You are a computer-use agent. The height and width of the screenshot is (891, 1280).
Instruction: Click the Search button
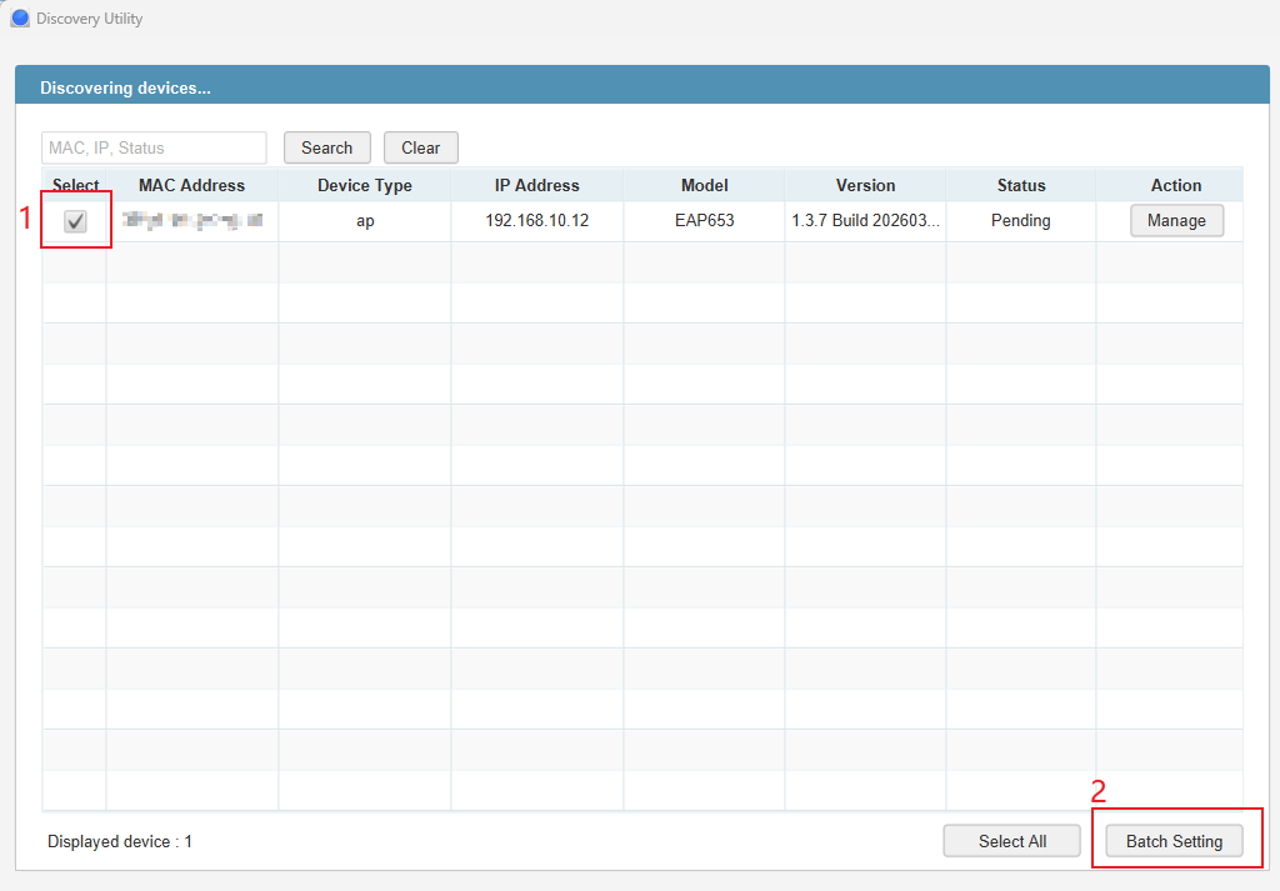tap(327, 147)
